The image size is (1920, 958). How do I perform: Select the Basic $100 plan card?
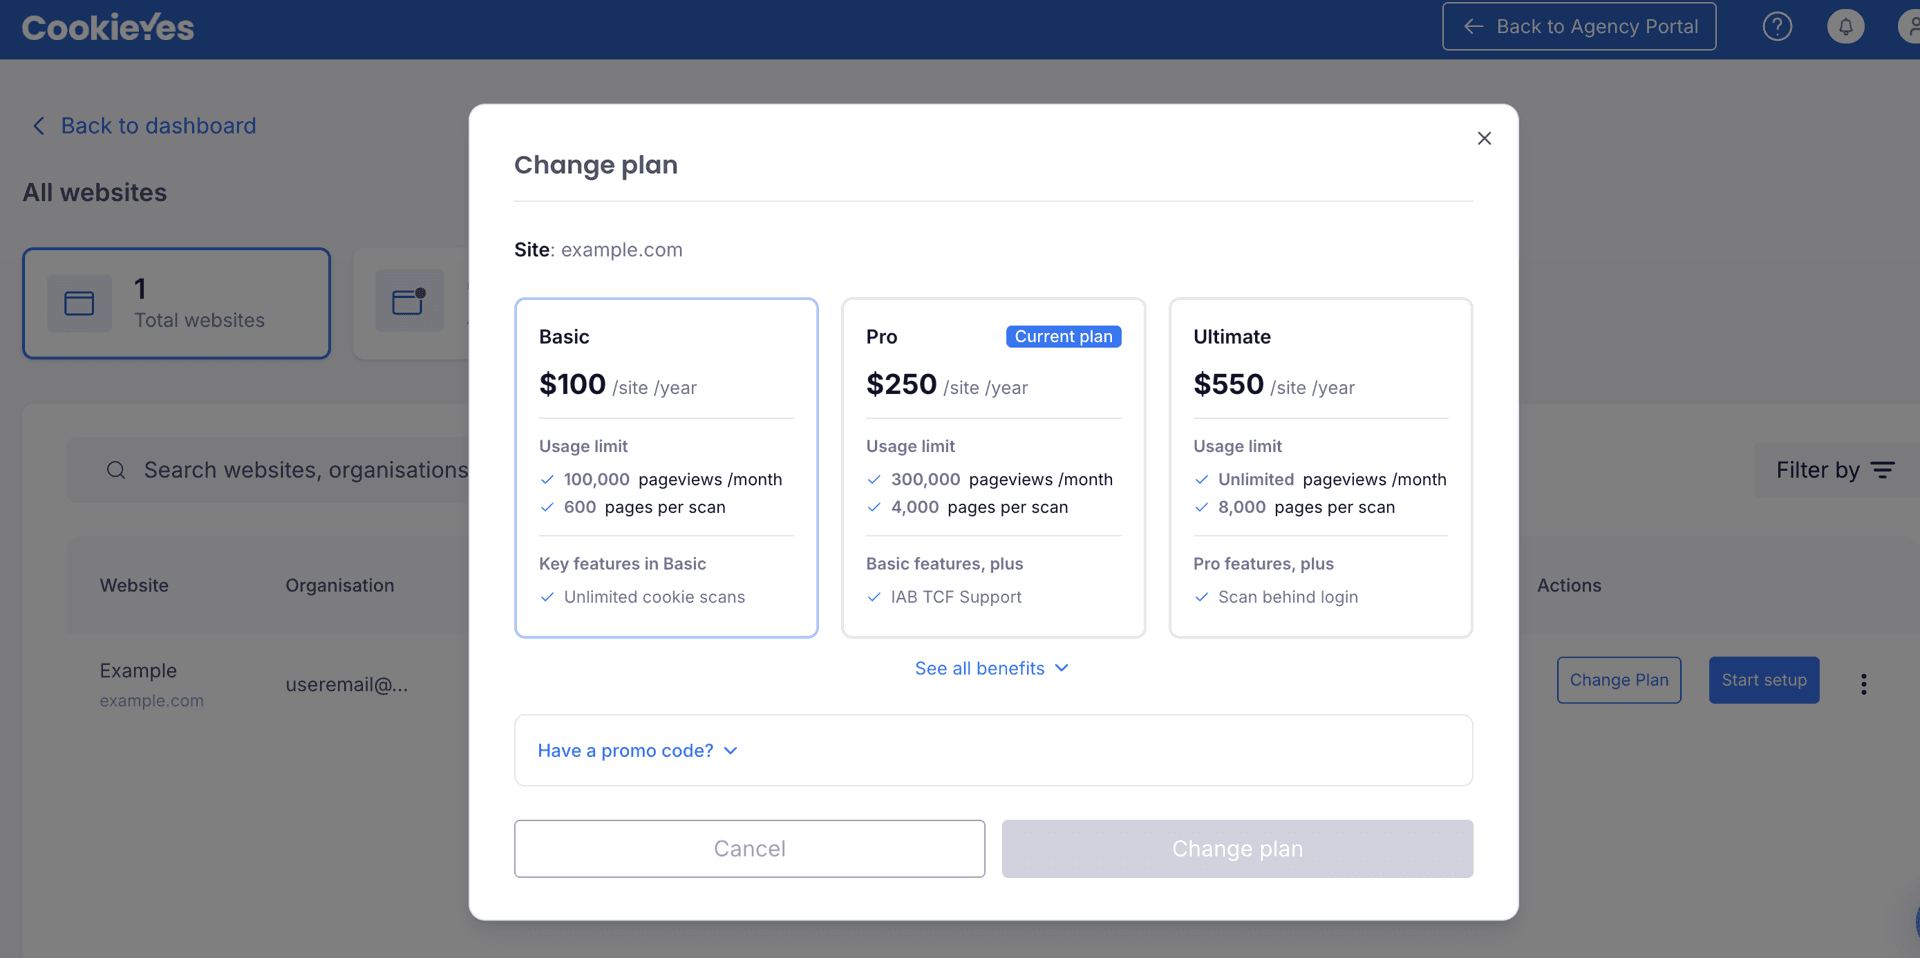pyautogui.click(x=666, y=467)
